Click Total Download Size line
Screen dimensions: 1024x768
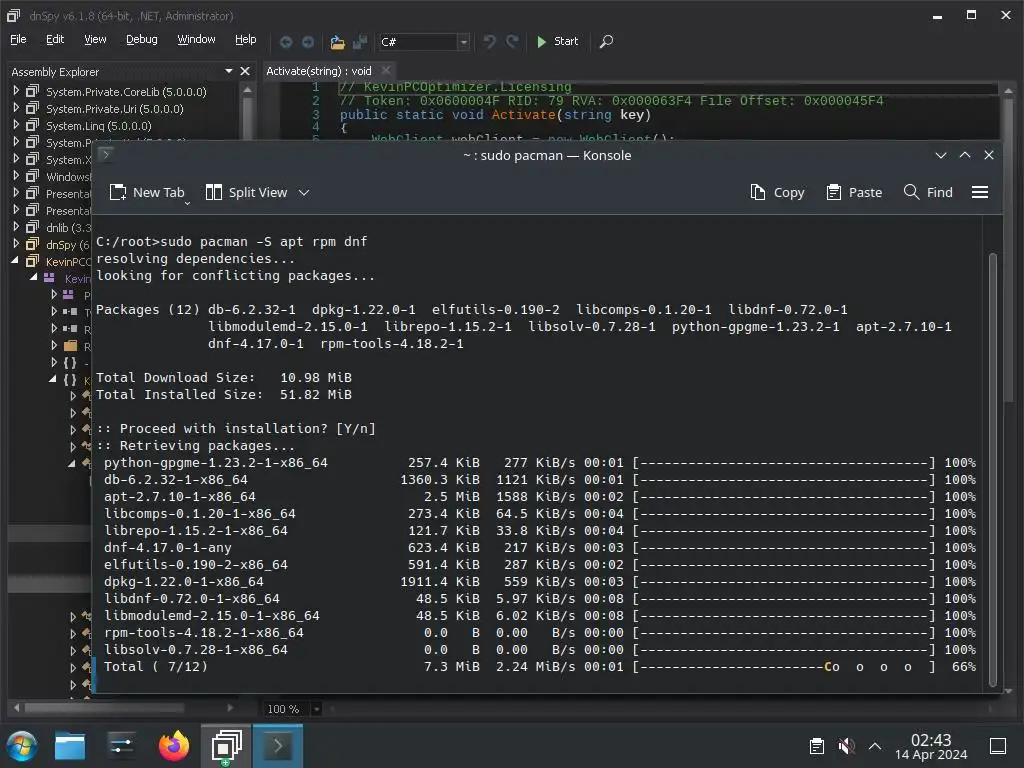pyautogui.click(x=224, y=378)
